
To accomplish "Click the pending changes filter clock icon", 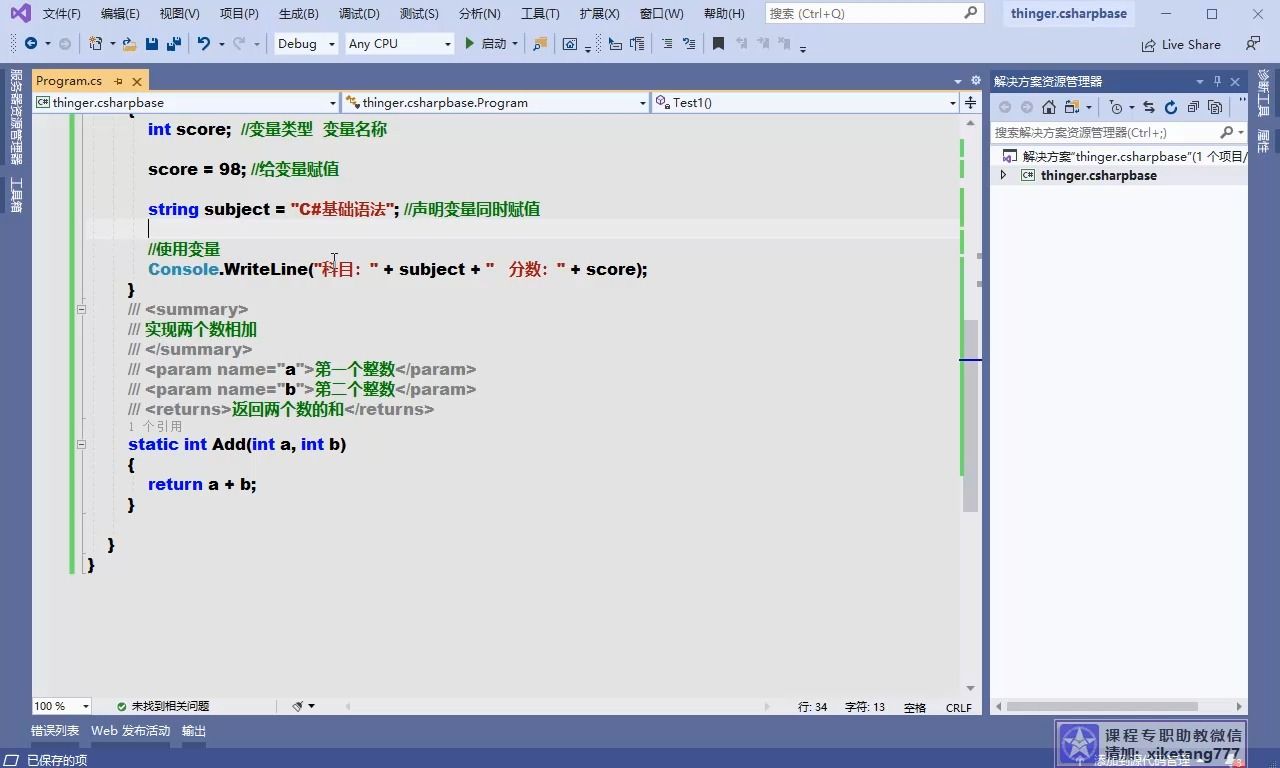I will [1116, 107].
